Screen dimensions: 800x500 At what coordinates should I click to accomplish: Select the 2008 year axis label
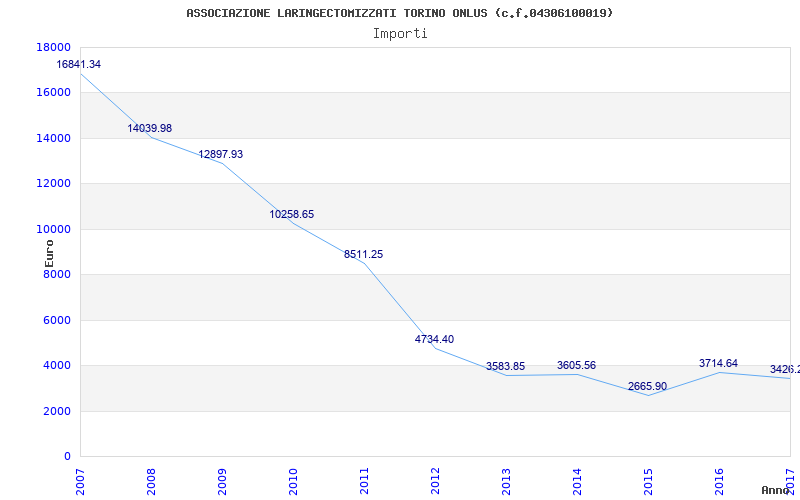click(x=151, y=482)
